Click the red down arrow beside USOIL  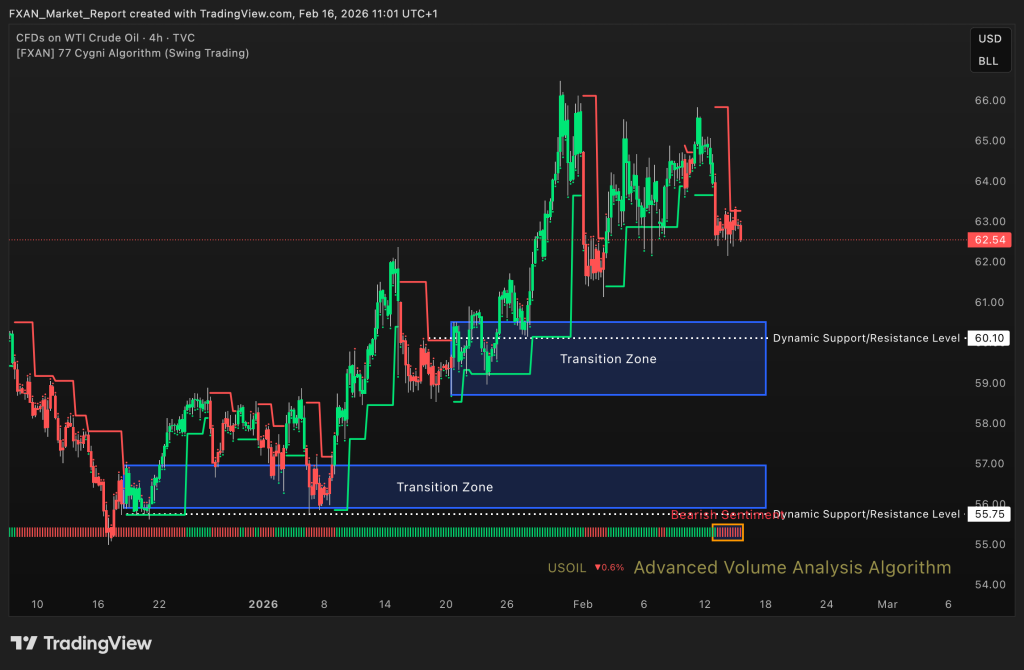point(597,568)
